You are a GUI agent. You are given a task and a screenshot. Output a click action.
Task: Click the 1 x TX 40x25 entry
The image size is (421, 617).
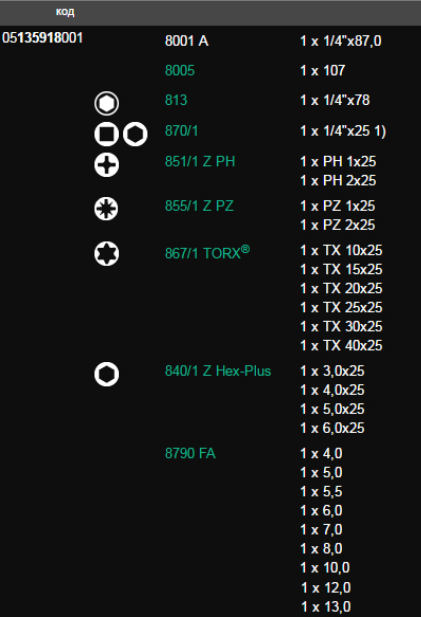pos(341,345)
